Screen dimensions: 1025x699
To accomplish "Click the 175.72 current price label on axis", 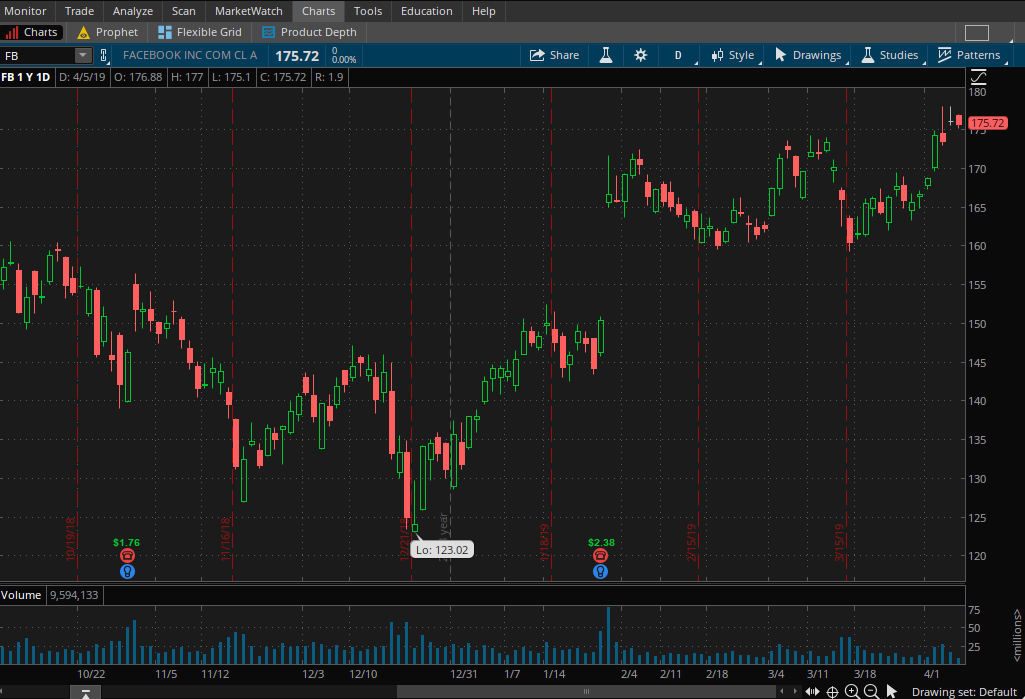I will point(987,123).
